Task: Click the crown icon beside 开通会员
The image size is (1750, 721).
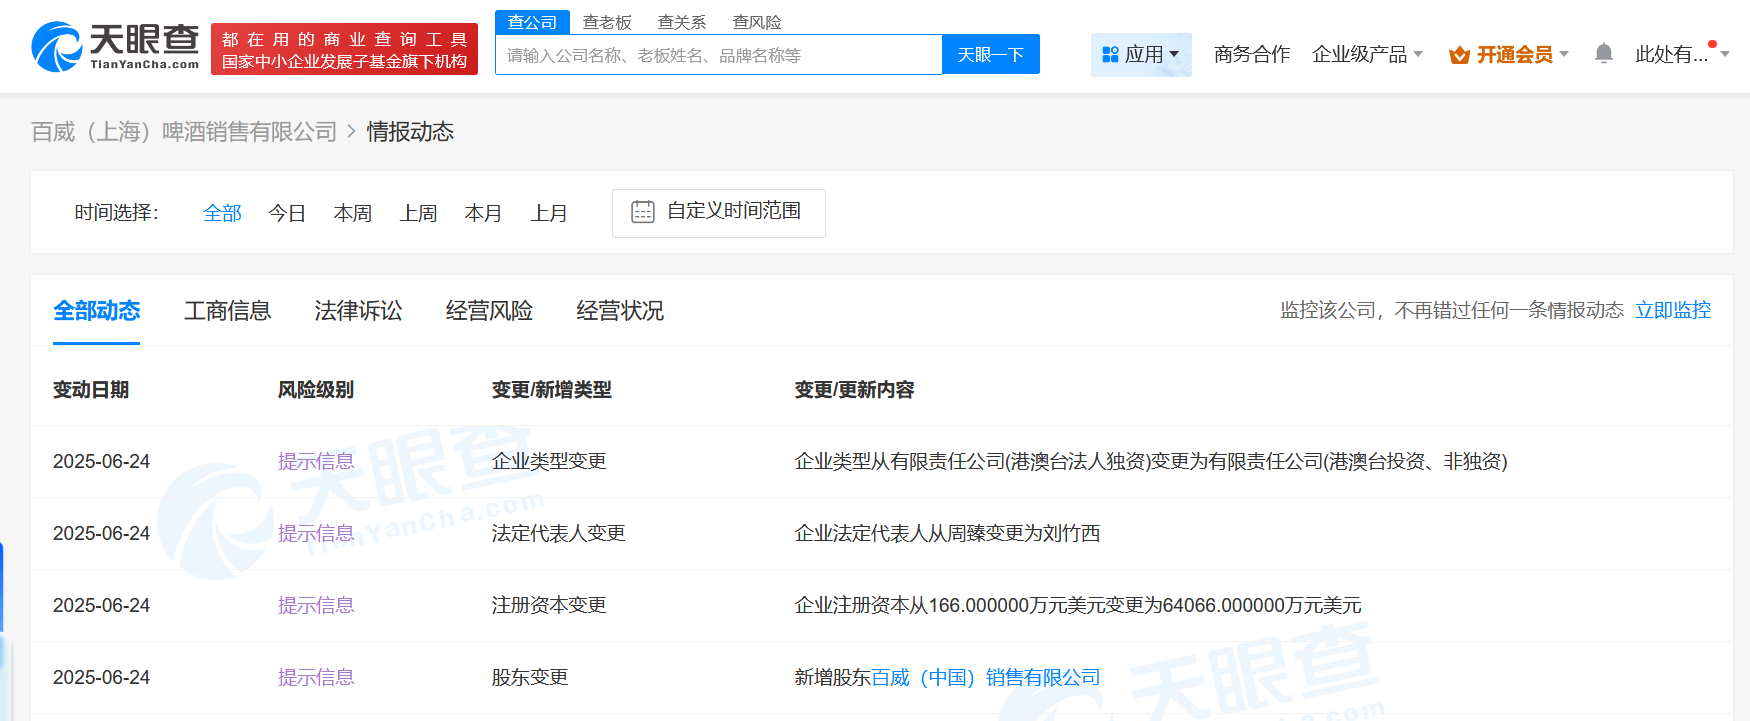Action: (x=1459, y=55)
